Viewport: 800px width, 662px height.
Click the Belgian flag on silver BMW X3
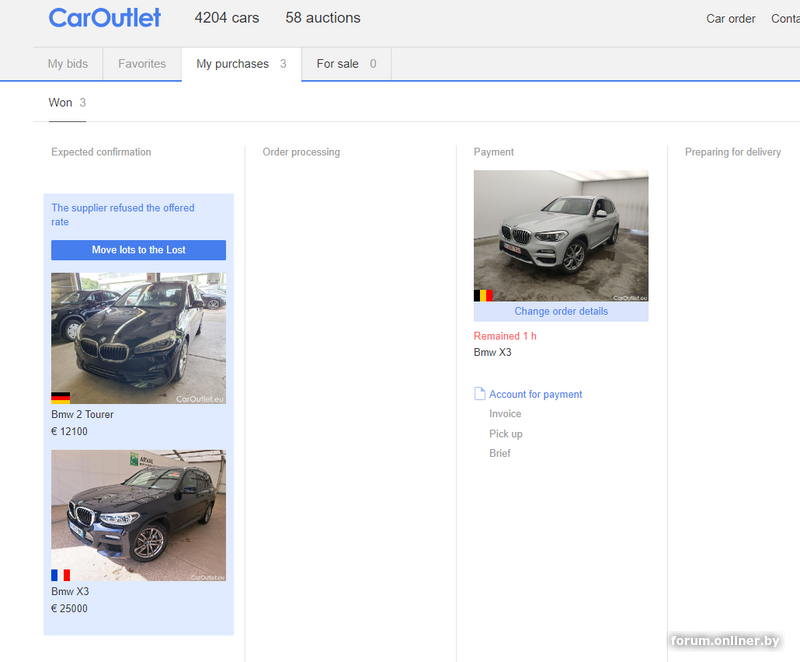tap(483, 296)
